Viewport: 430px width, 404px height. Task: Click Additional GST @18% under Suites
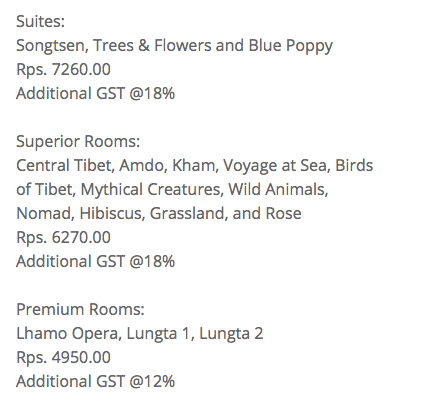point(95,93)
